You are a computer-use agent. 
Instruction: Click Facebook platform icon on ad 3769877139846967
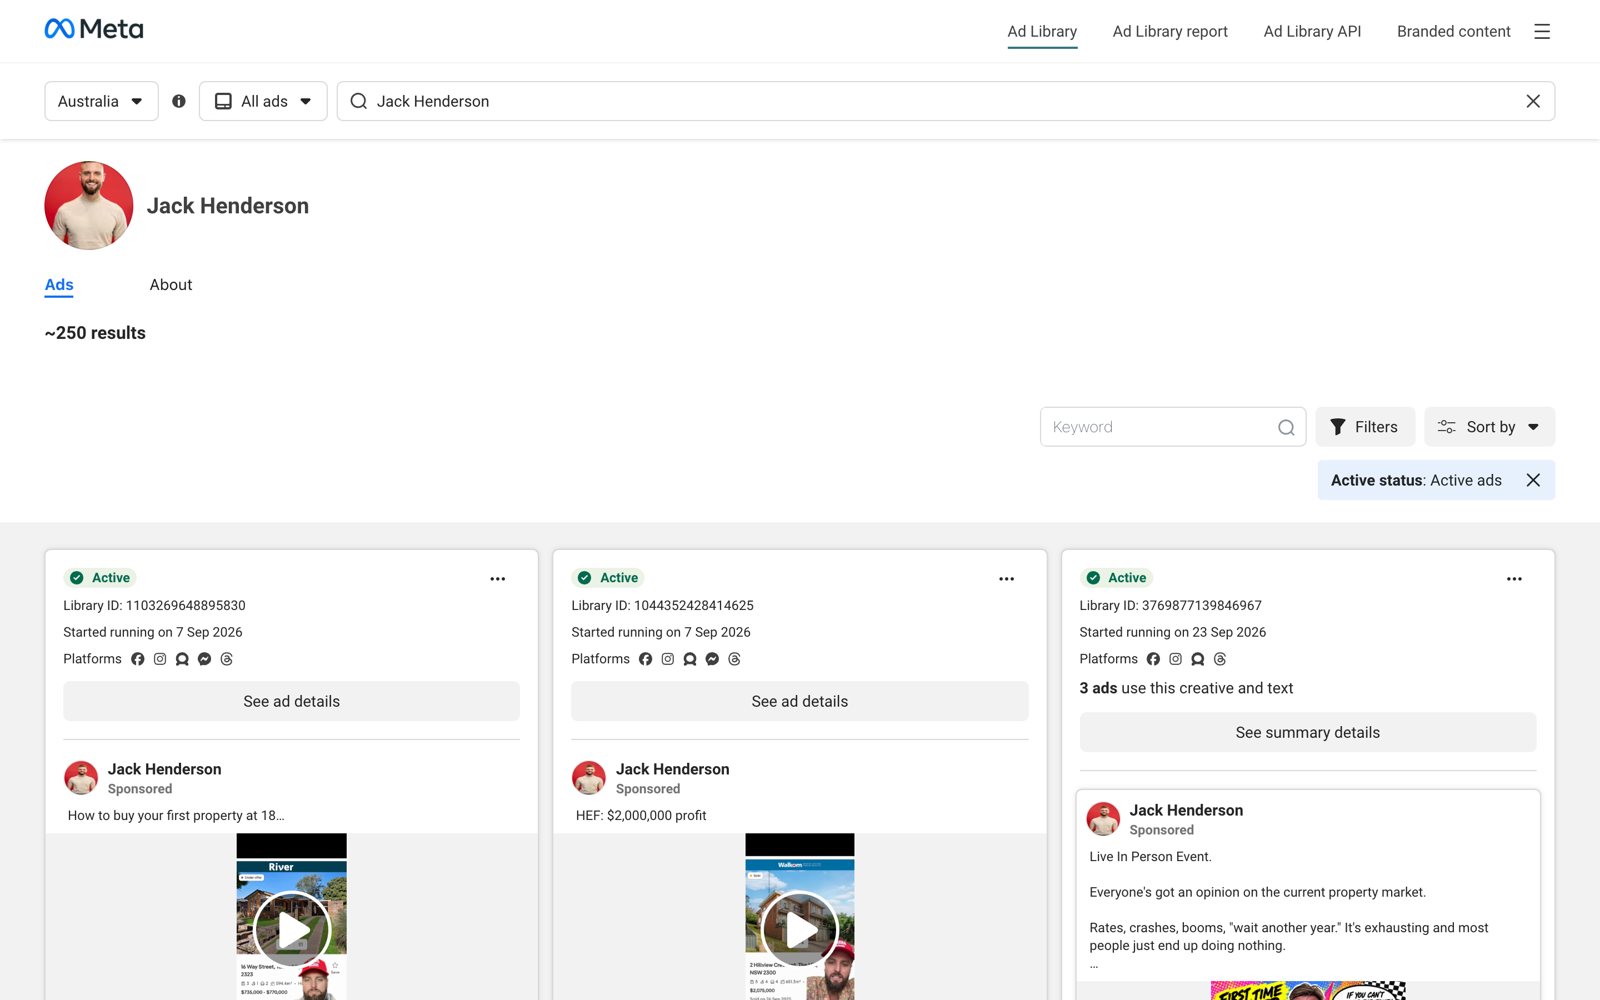click(x=1153, y=659)
